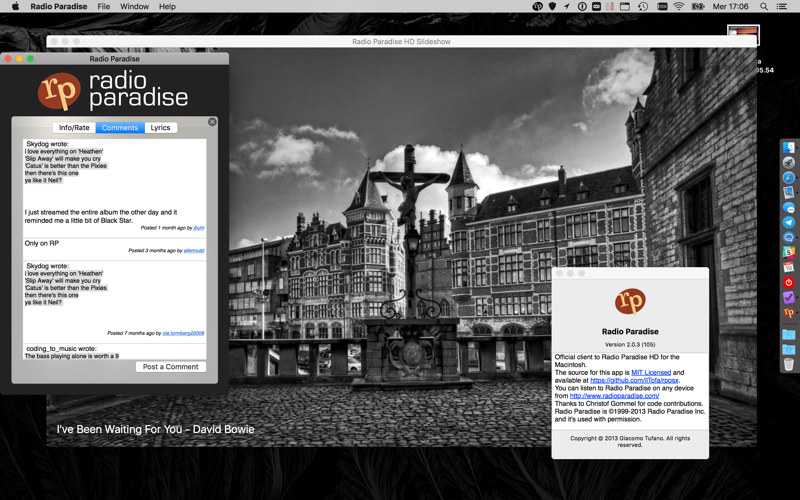Screen dimensions: 800x500
Task: Open Safari from the Dock
Action: [x=789, y=177]
